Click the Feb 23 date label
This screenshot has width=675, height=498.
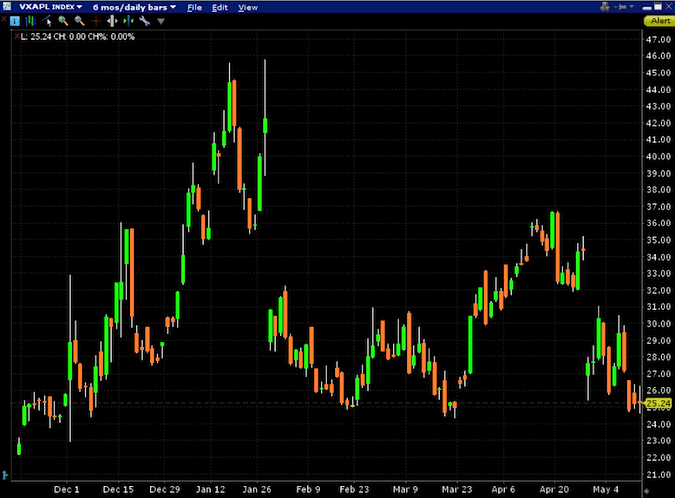tap(354, 489)
